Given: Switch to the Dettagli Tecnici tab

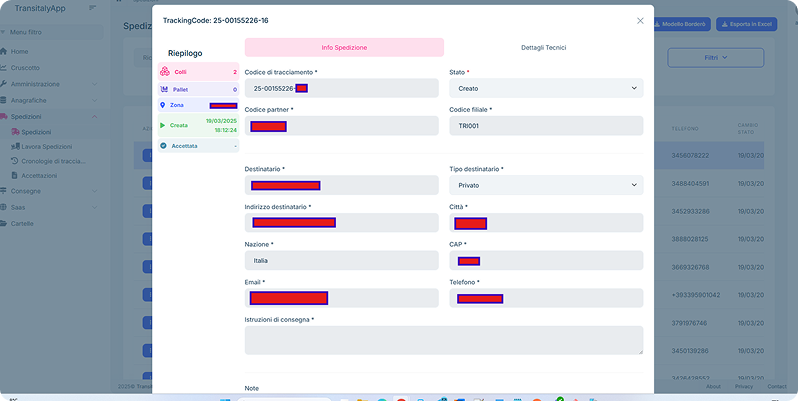Looking at the screenshot, I should click(543, 47).
